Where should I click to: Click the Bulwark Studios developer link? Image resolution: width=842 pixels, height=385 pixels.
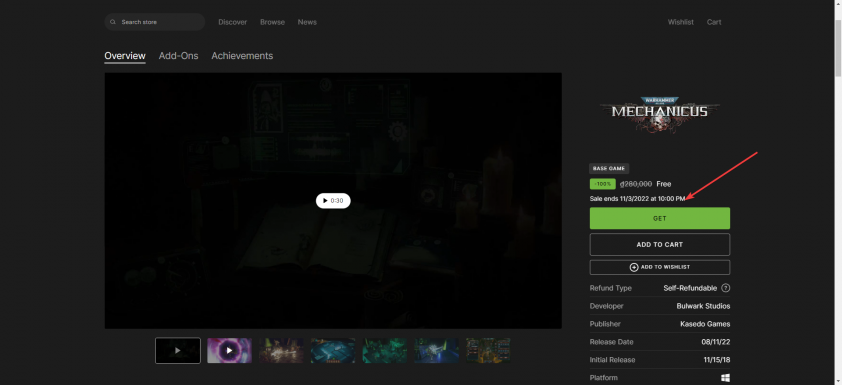(x=703, y=306)
